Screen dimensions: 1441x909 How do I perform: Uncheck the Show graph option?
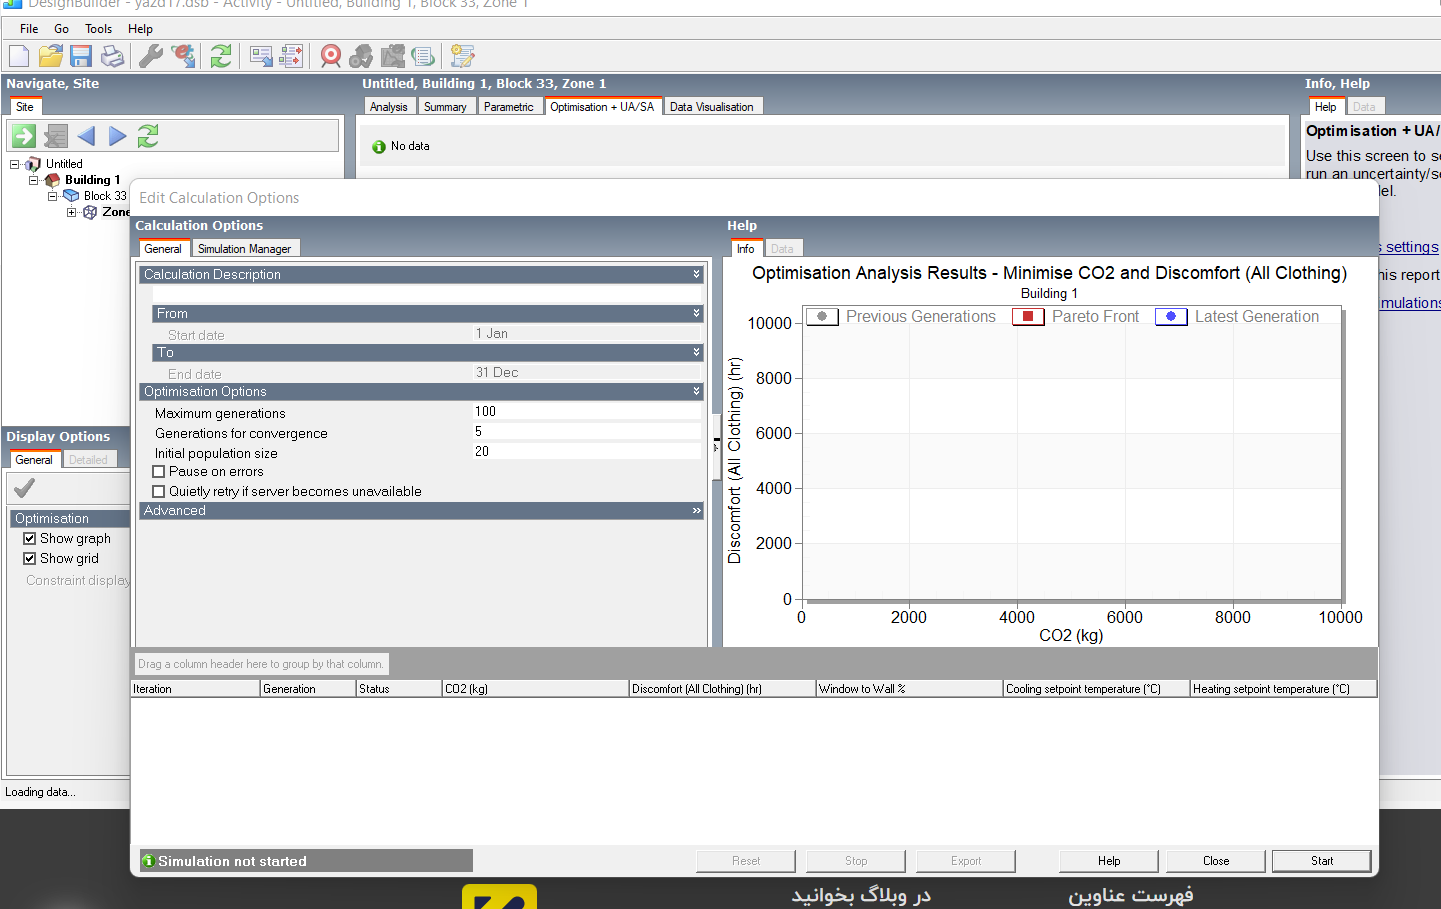coord(30,539)
